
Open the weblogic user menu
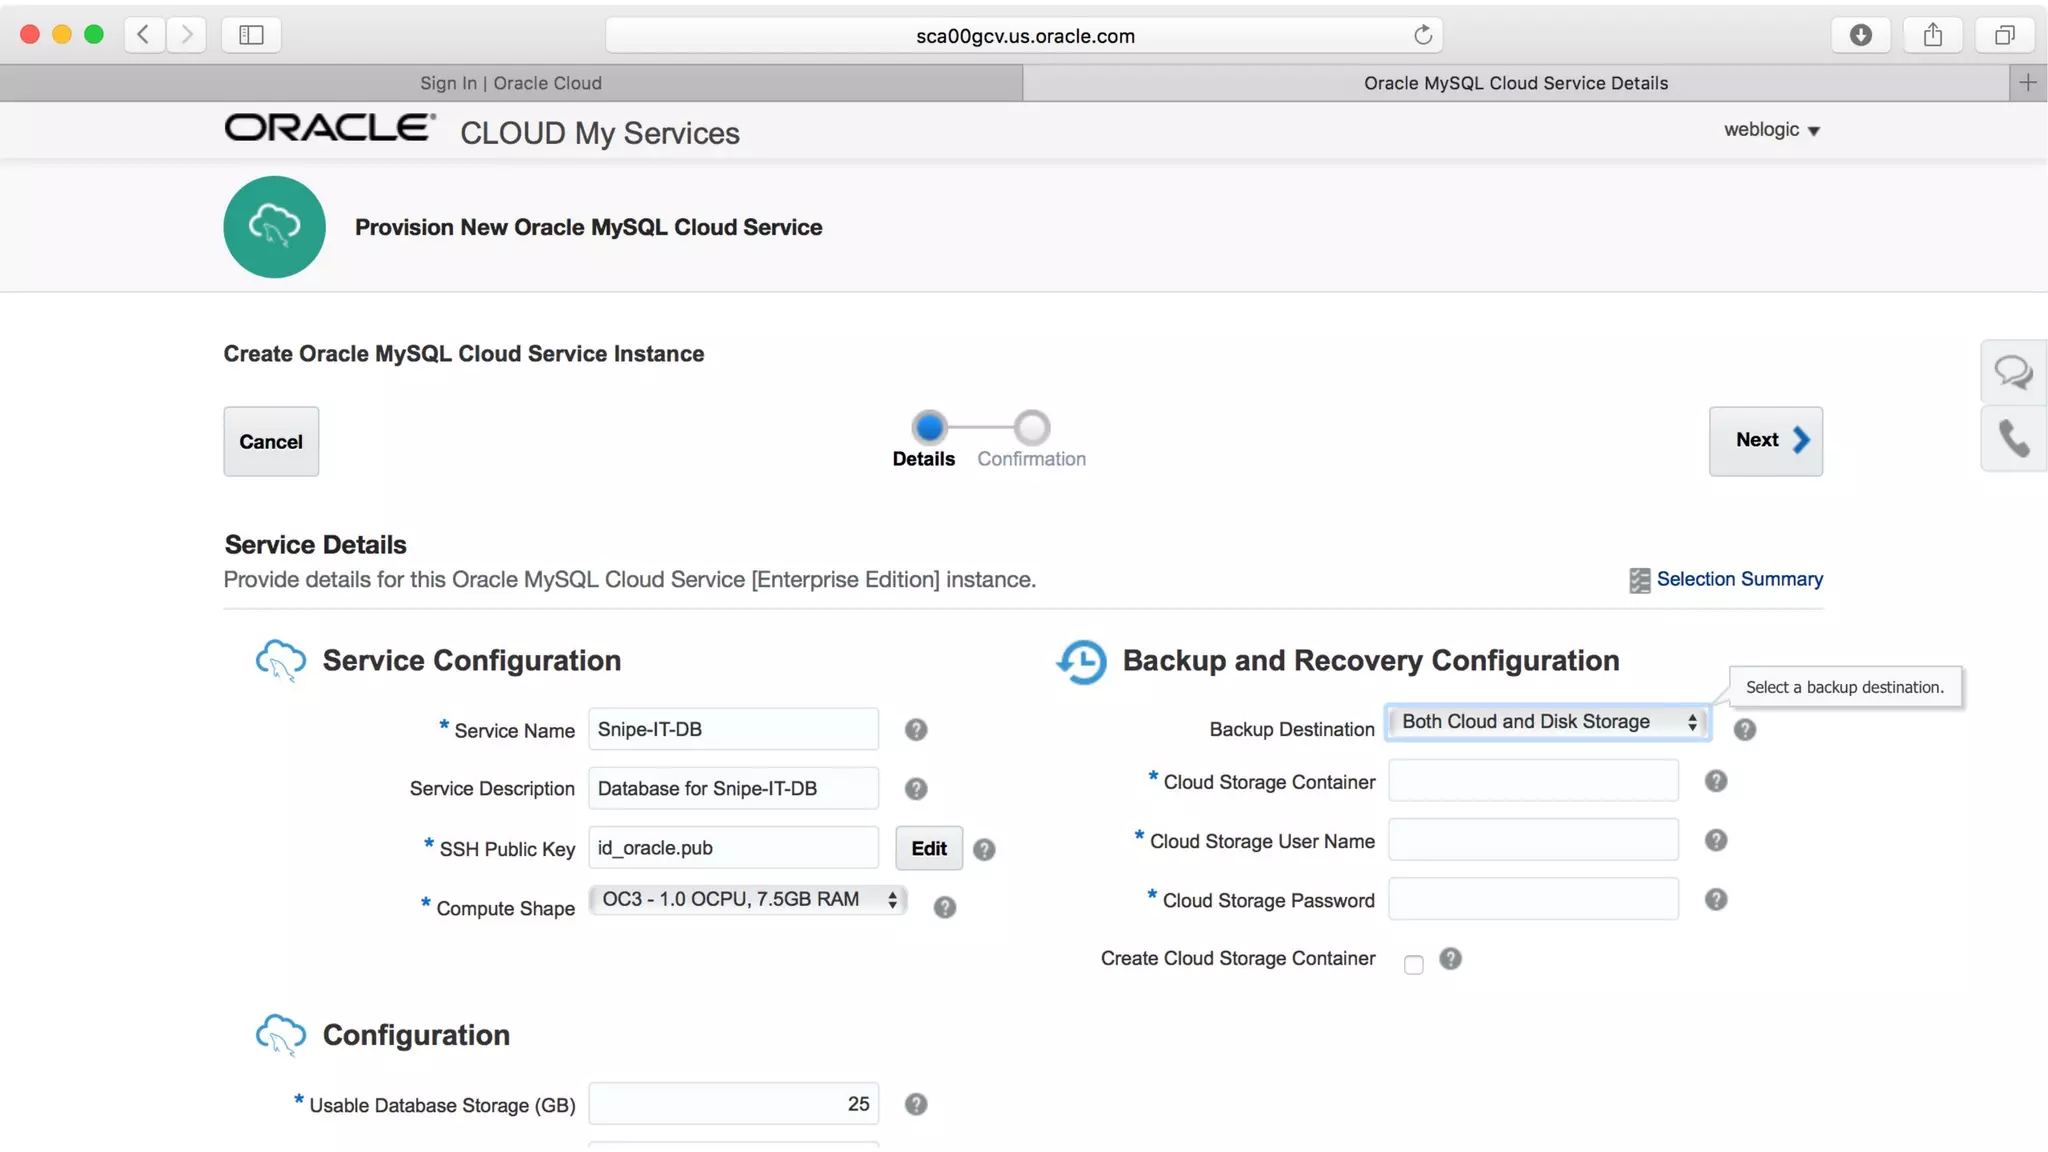point(1771,130)
